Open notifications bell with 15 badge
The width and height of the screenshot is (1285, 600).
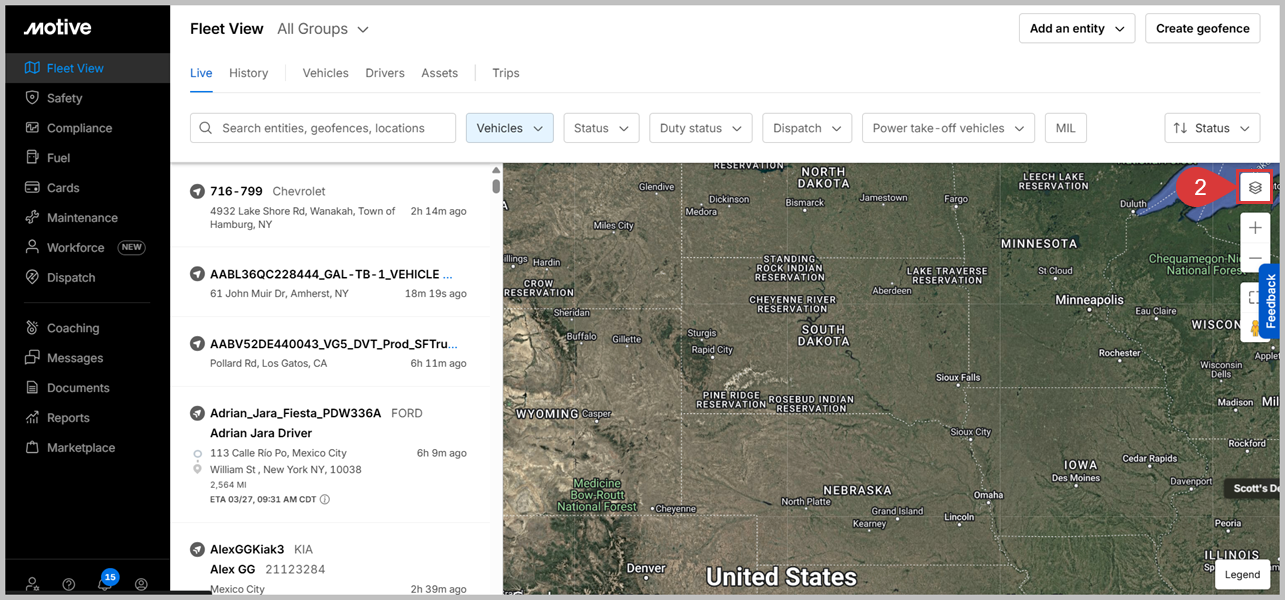click(106, 582)
